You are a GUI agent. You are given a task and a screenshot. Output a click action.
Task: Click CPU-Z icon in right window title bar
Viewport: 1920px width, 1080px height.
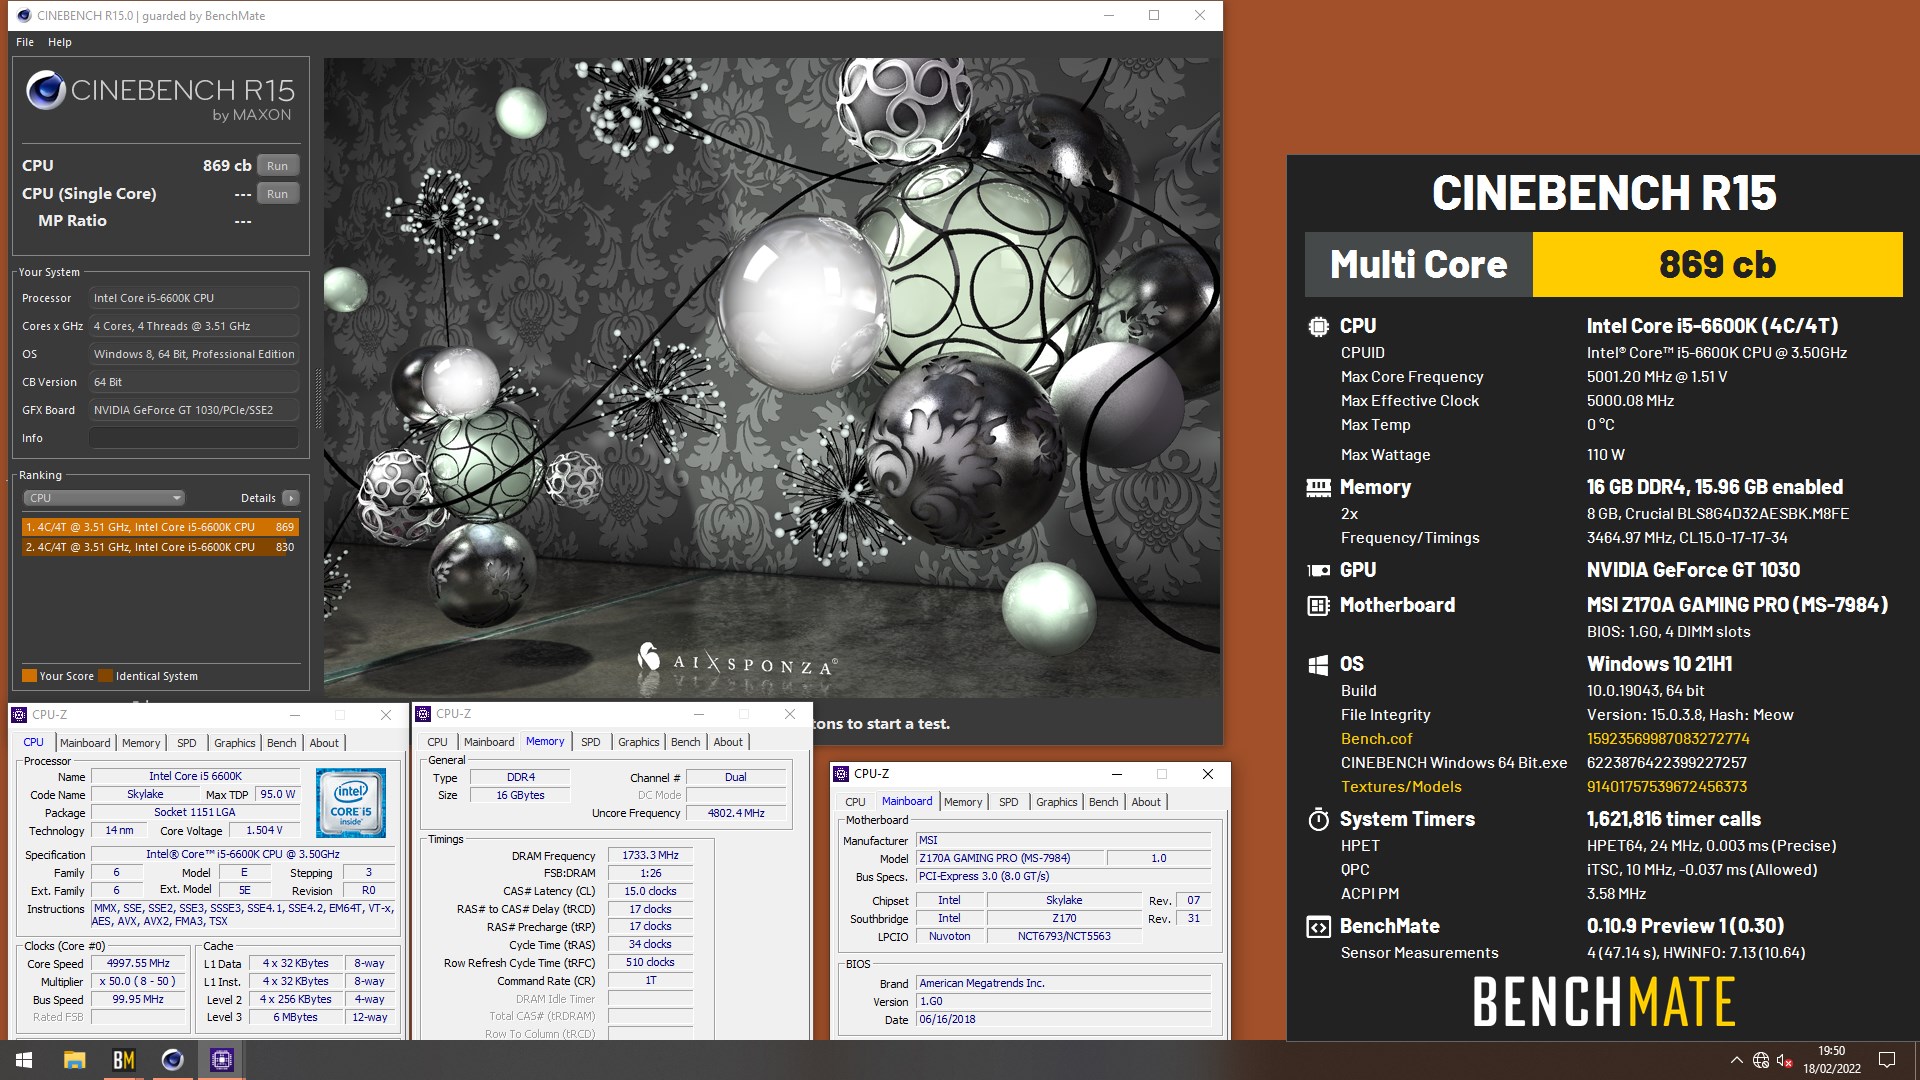click(841, 774)
